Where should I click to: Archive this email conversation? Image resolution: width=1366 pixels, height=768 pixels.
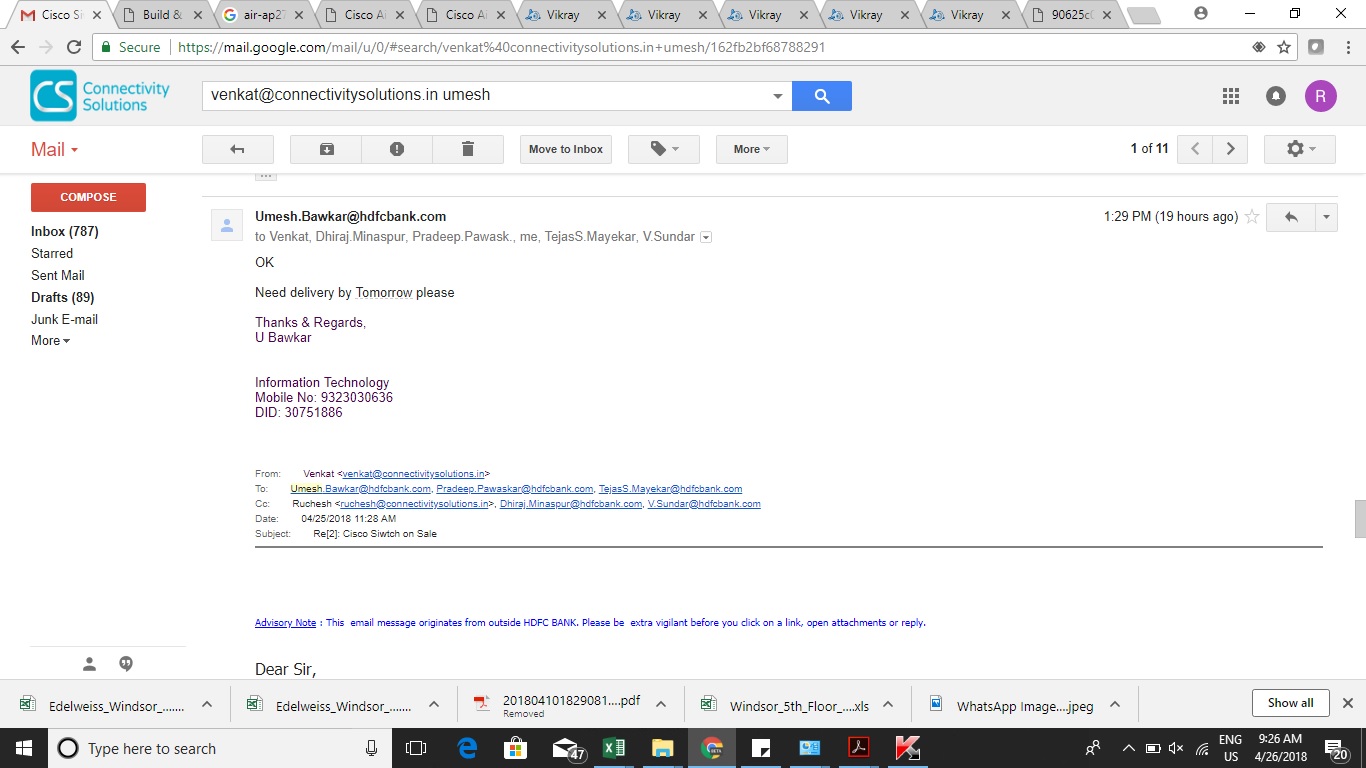tap(326, 149)
